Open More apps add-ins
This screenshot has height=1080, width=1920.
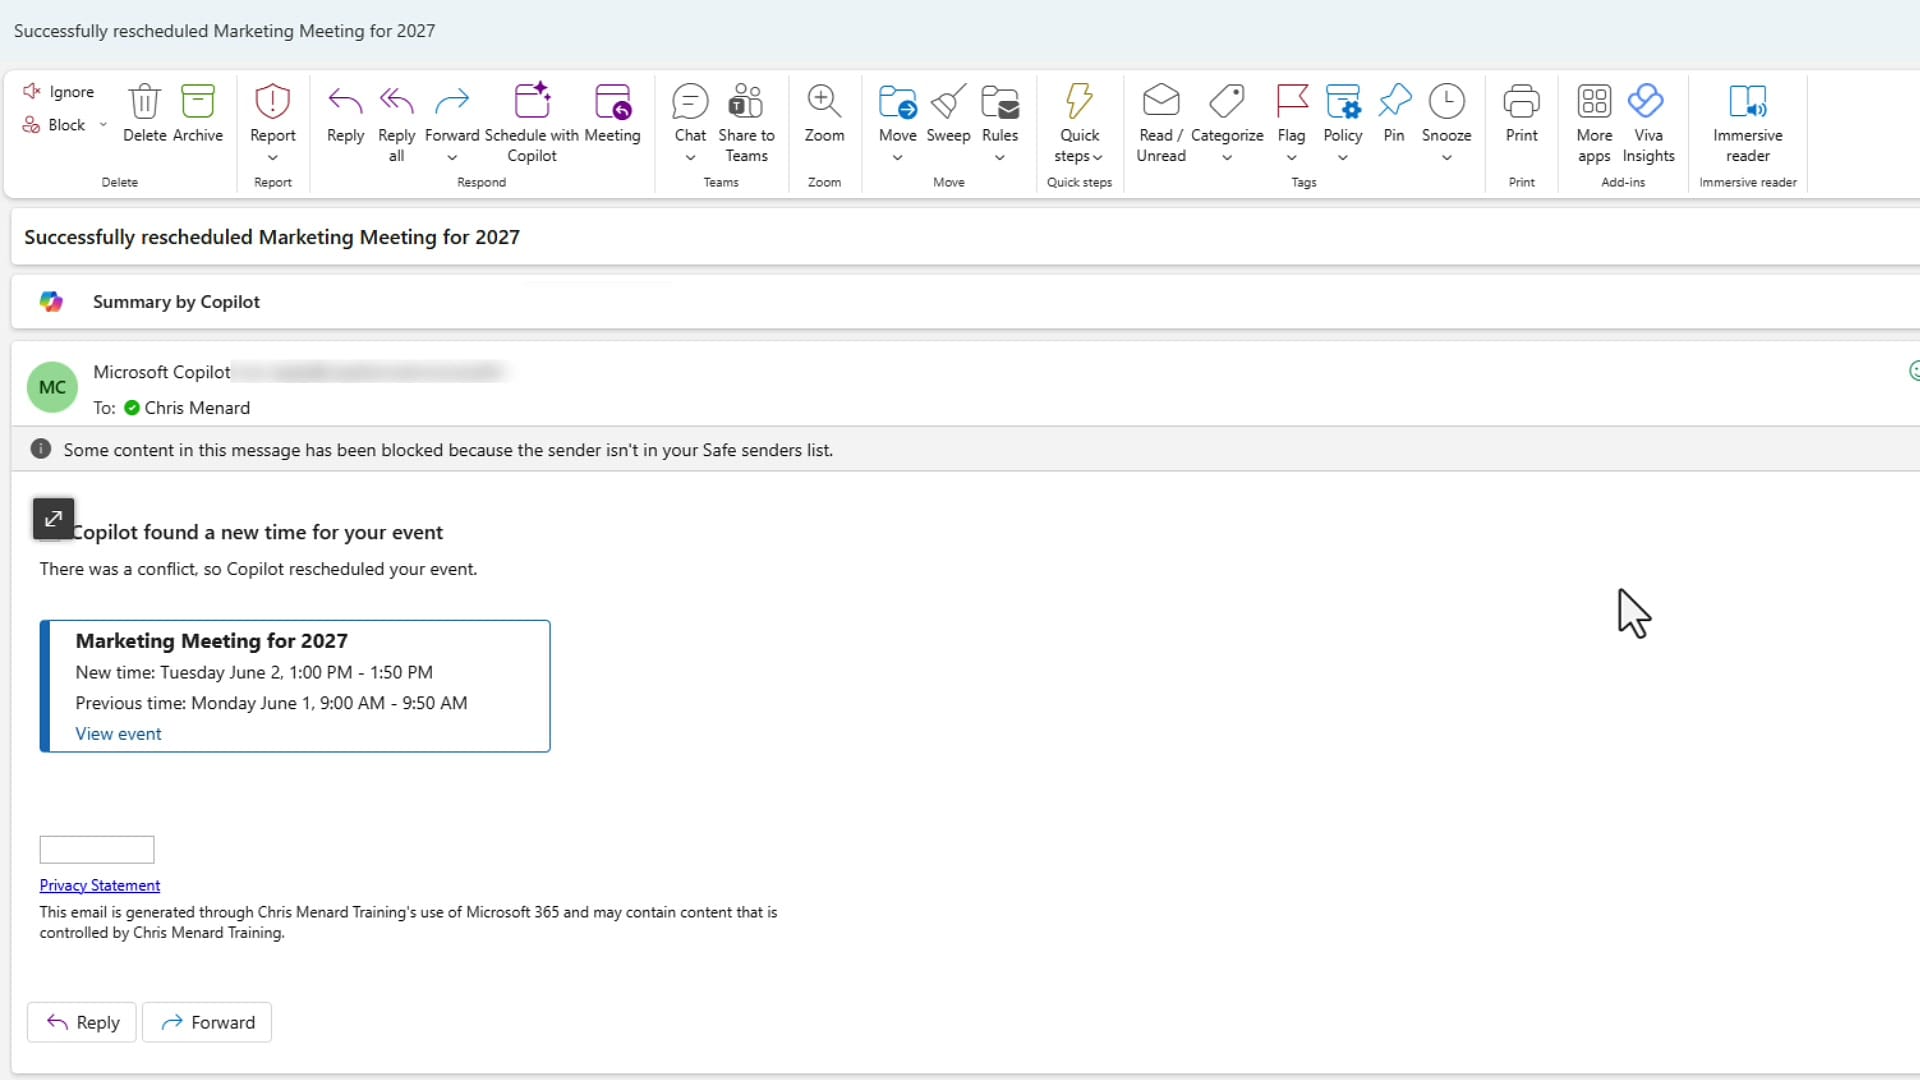(1594, 101)
